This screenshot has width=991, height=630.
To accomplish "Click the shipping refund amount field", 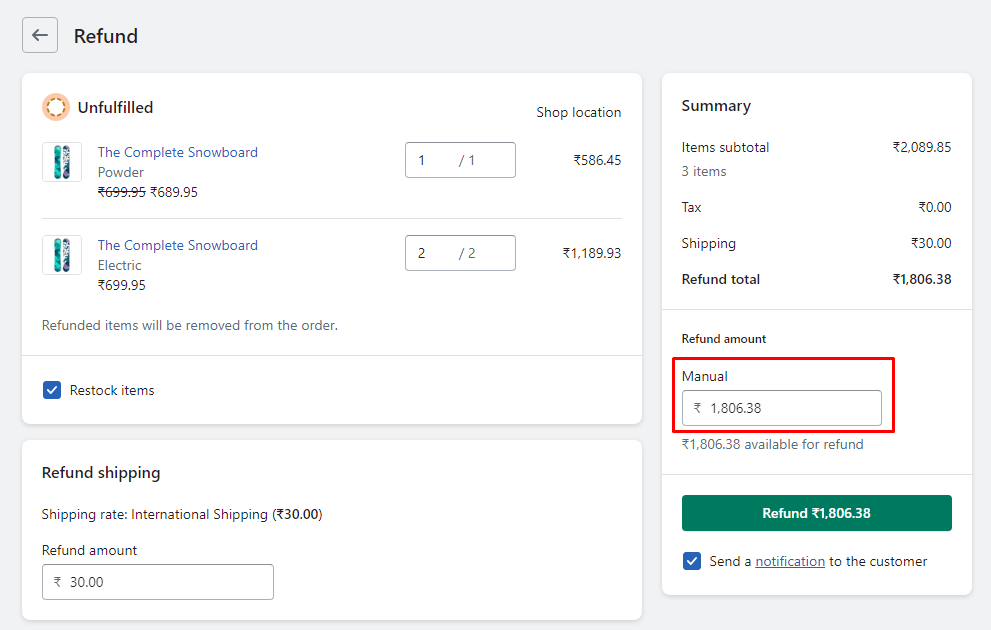I will 157,581.
